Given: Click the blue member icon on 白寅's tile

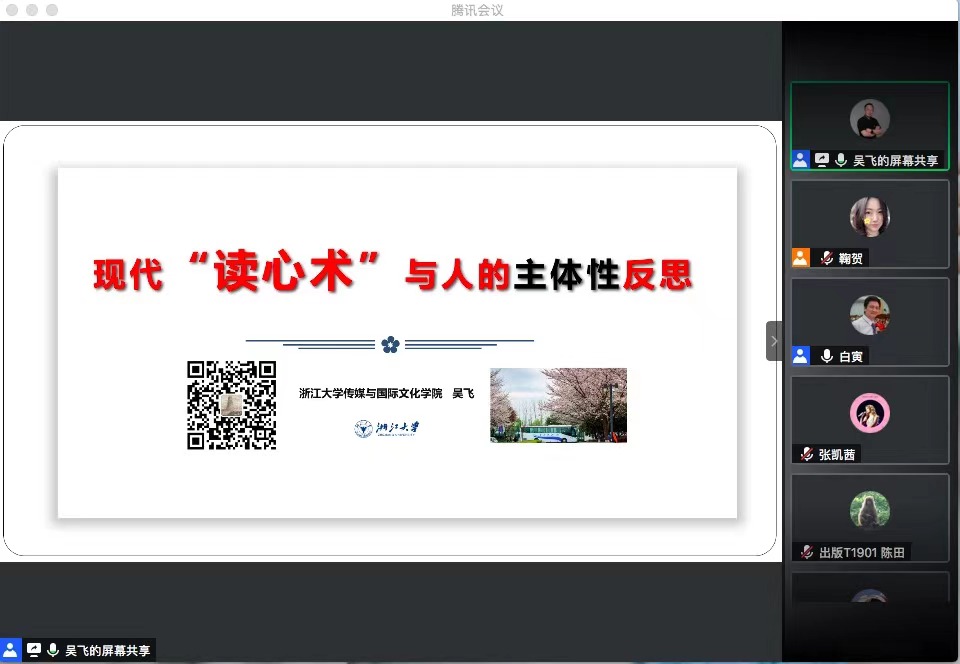Looking at the screenshot, I should click(800, 355).
